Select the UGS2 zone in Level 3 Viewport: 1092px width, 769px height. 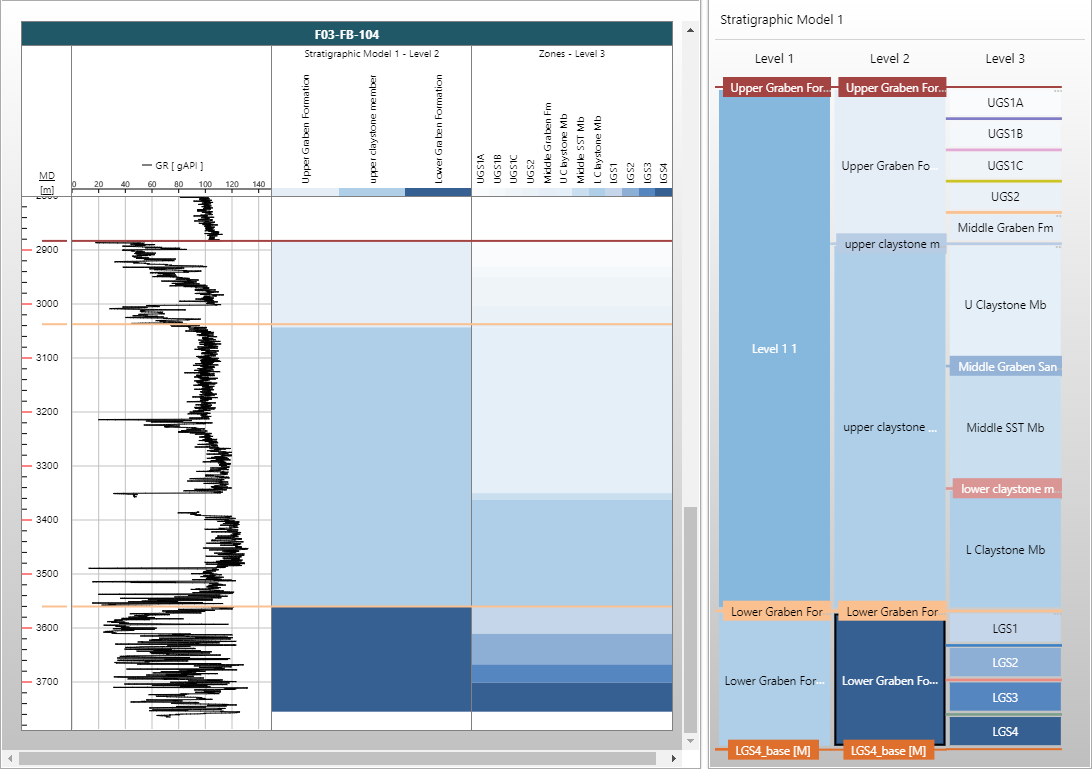pos(1004,197)
